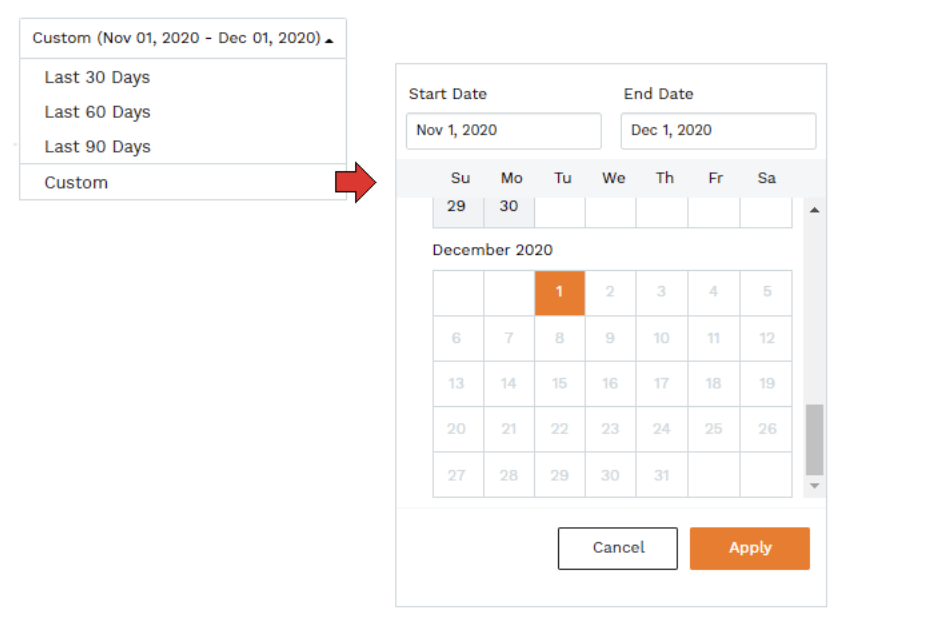926x624 pixels.
Task: Click the calendar scrollbar thumb
Action: click(814, 440)
